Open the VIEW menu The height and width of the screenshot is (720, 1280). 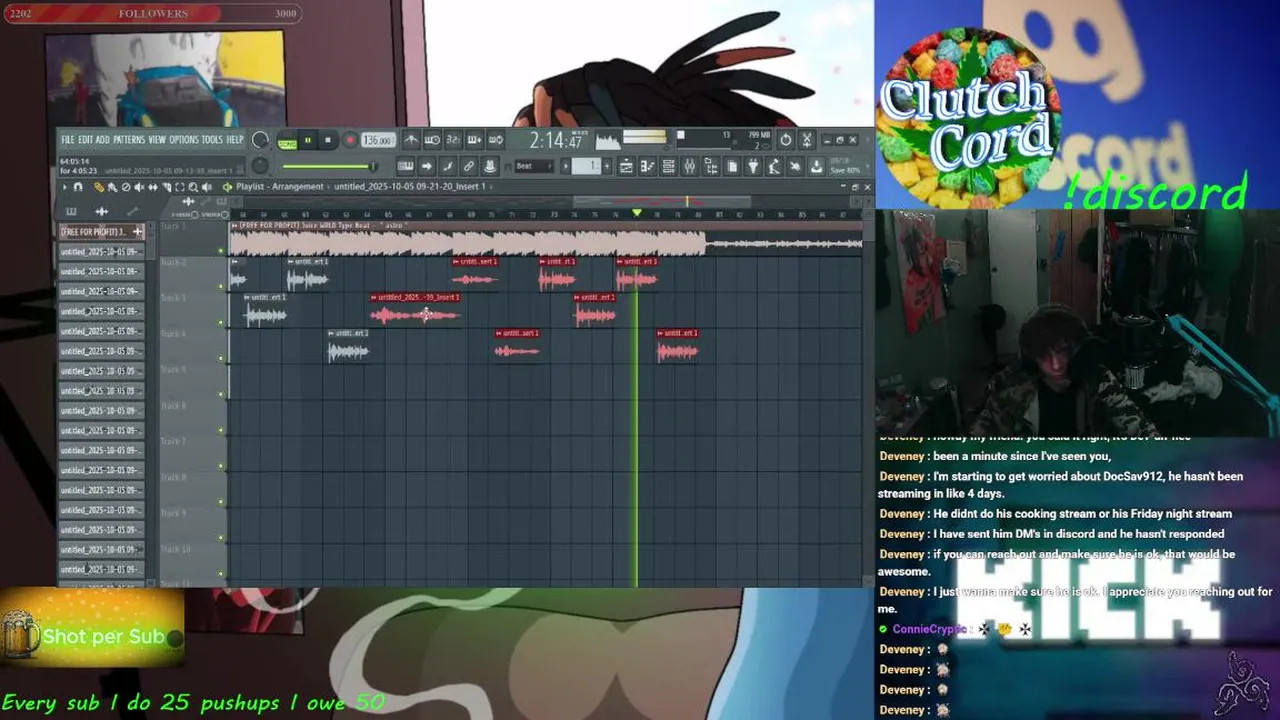click(157, 140)
